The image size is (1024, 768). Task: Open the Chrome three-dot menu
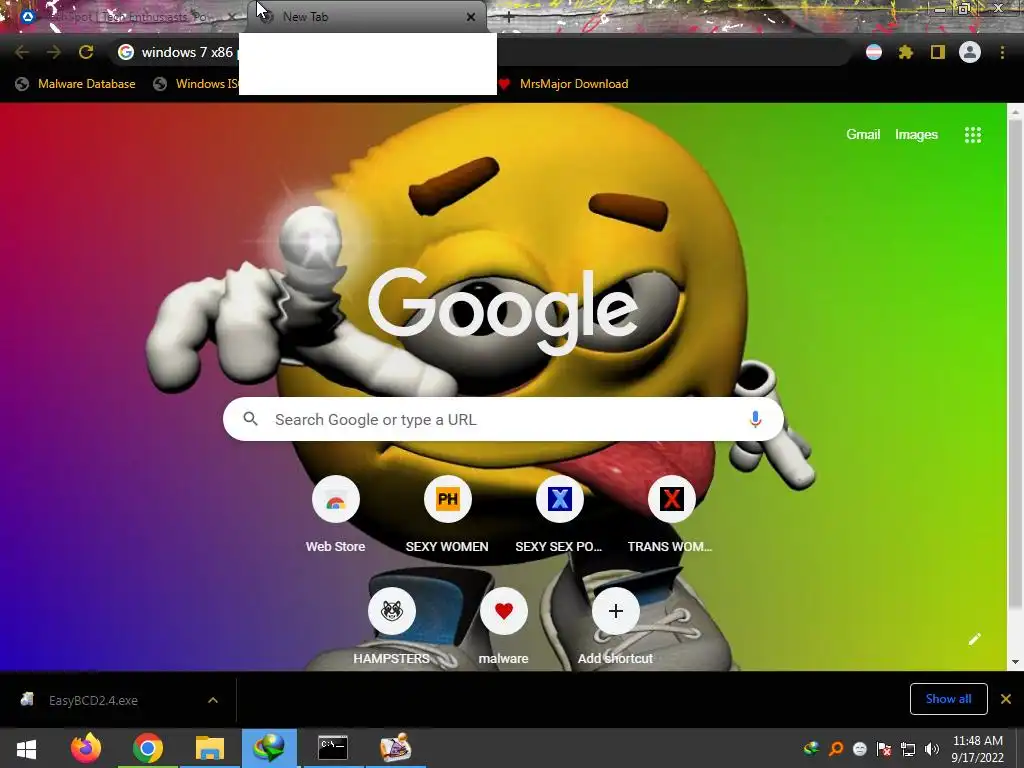pos(1002,52)
